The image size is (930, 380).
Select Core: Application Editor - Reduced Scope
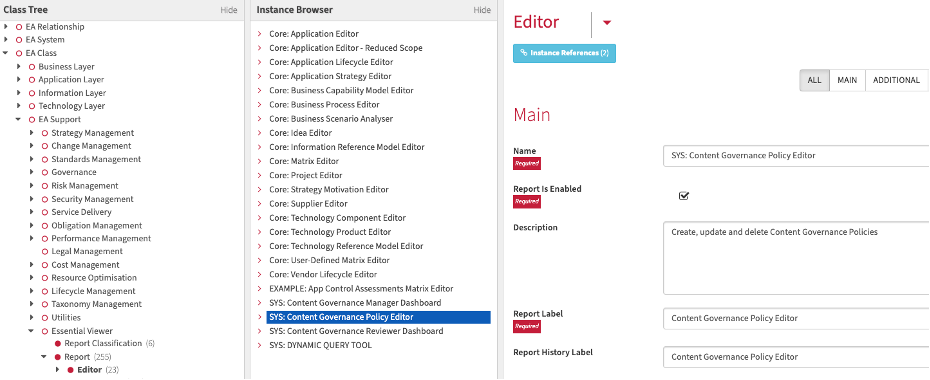346,48
